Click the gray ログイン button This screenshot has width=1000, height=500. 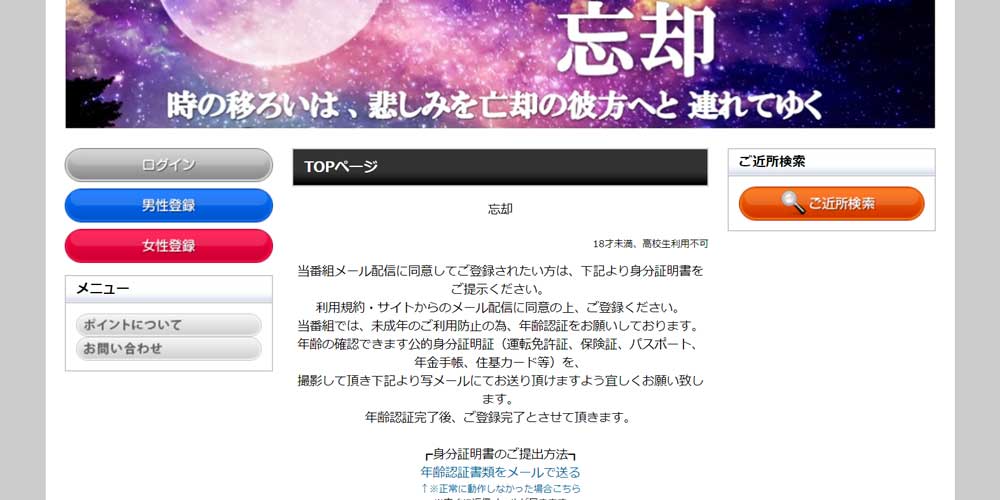[x=168, y=165]
